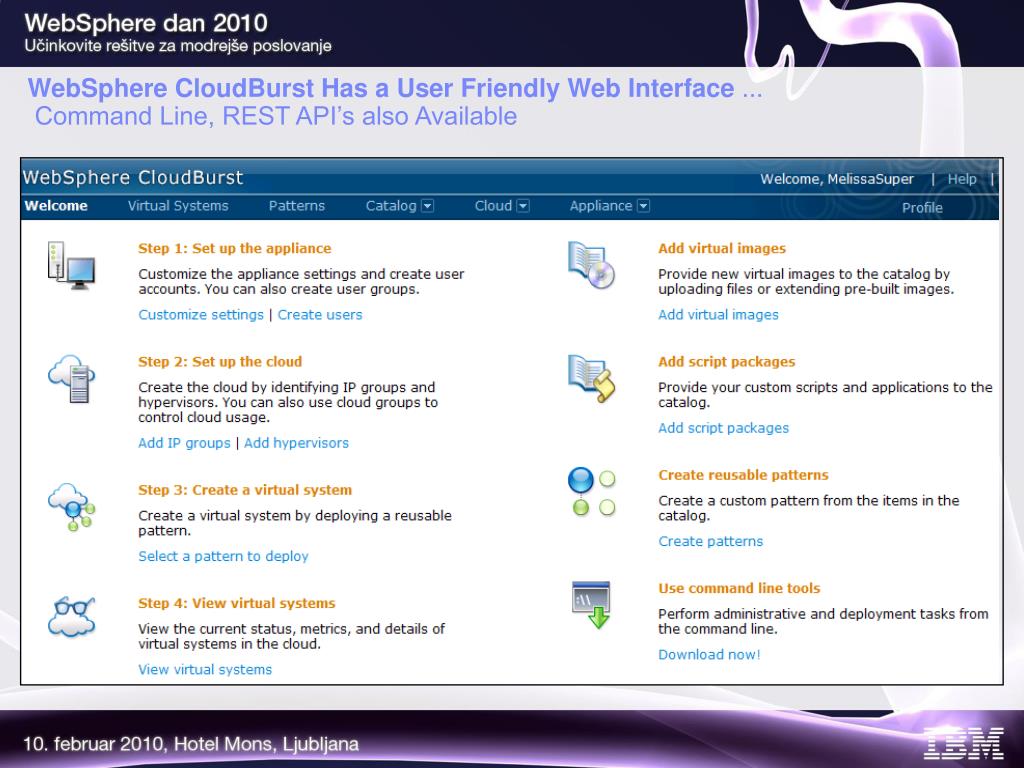
Task: Click the Add script packages orange heading
Action: click(727, 362)
